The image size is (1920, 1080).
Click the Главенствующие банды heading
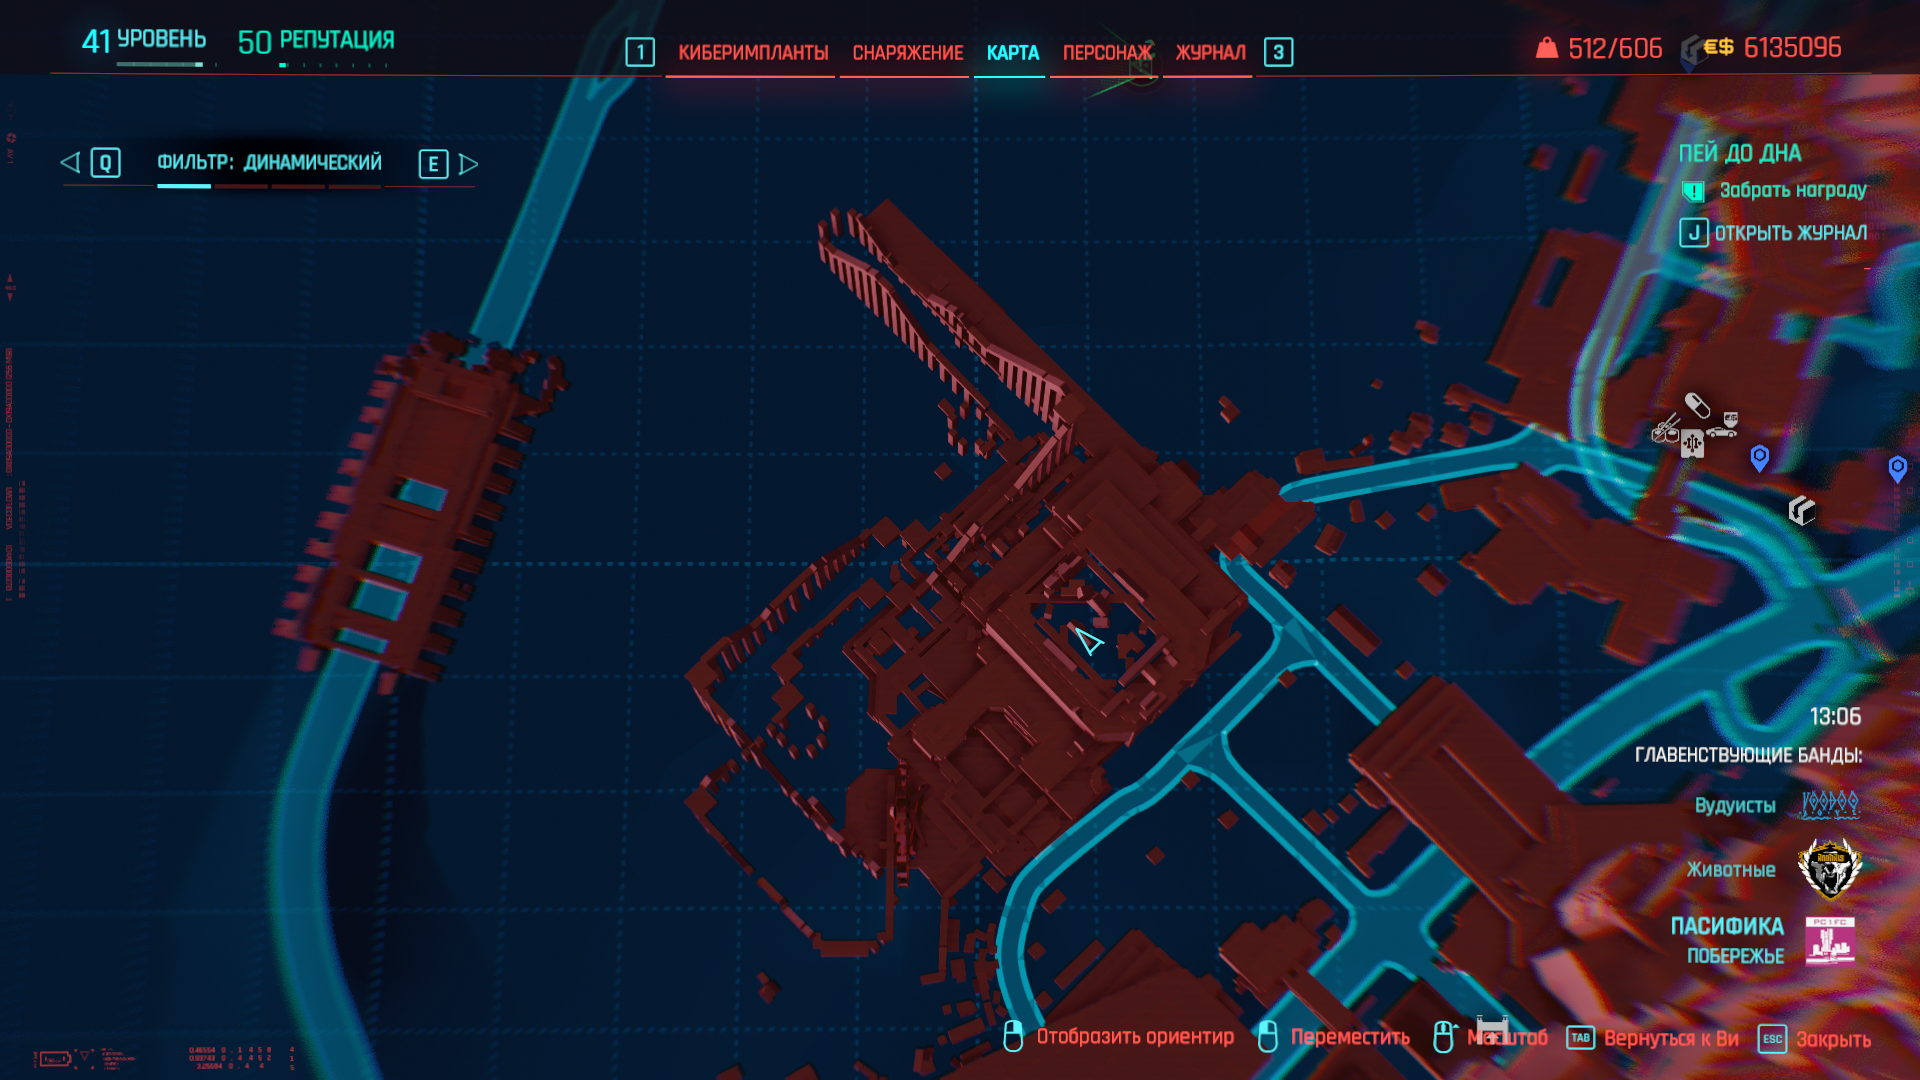(1748, 755)
